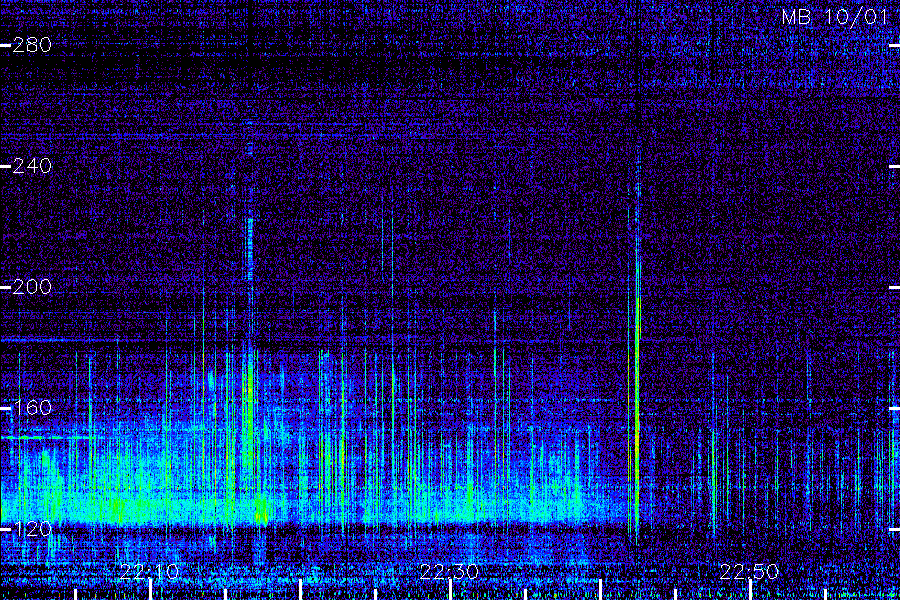Select the 160 frequency axis label
The image size is (900, 600).
pos(32,408)
